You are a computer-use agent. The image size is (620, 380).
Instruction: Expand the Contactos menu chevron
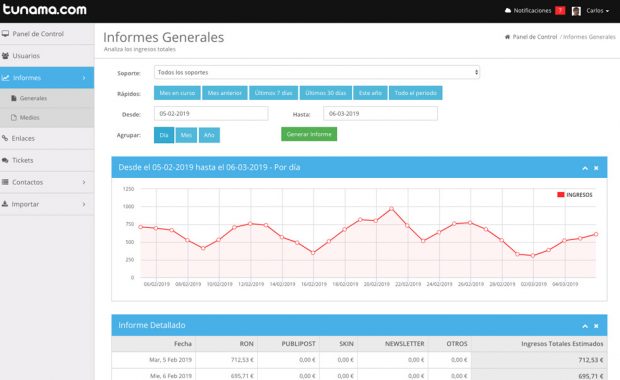click(84, 182)
